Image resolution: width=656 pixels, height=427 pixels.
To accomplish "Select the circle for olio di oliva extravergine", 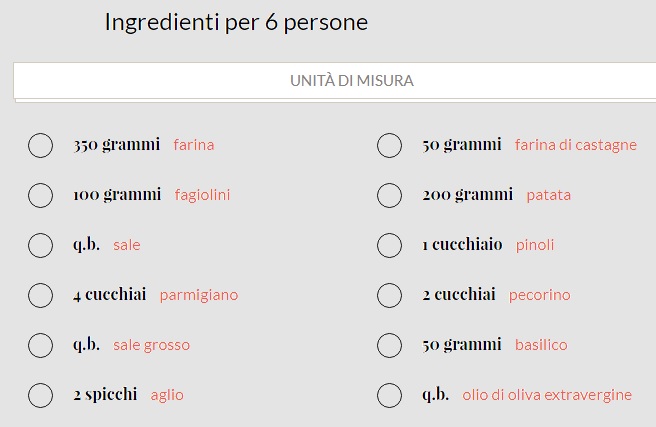I will pyautogui.click(x=389, y=395).
